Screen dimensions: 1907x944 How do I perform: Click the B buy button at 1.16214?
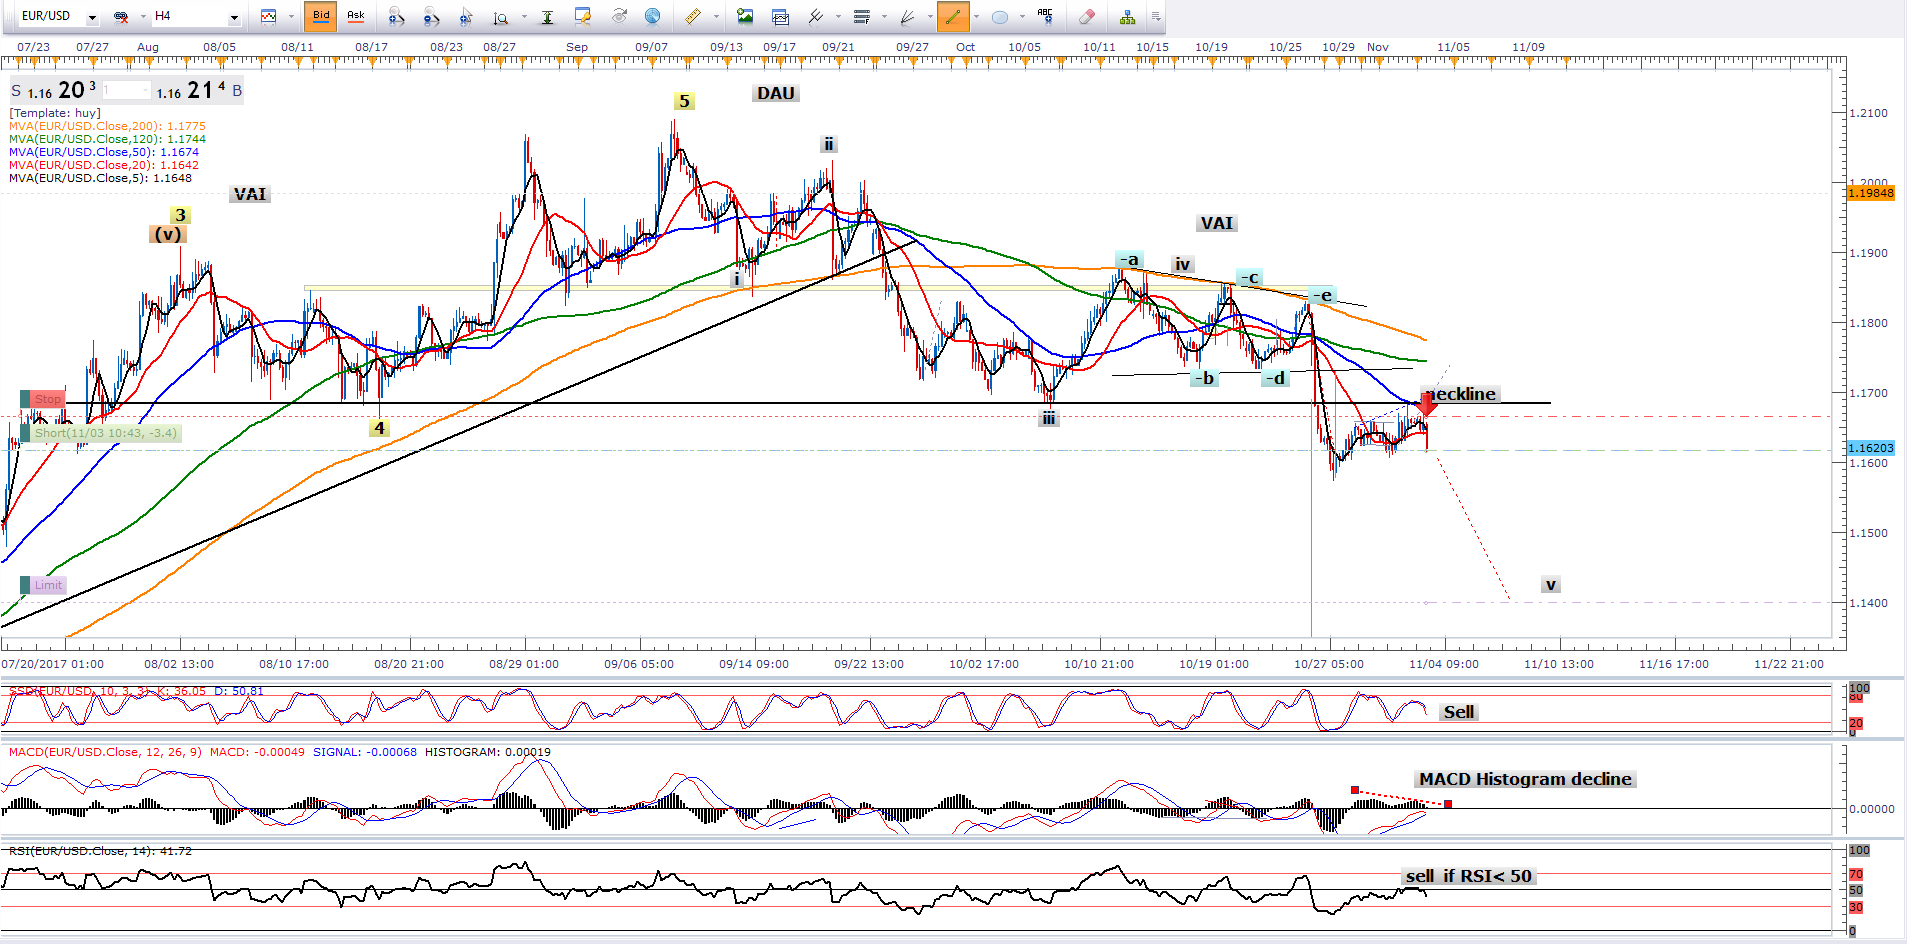[x=237, y=91]
